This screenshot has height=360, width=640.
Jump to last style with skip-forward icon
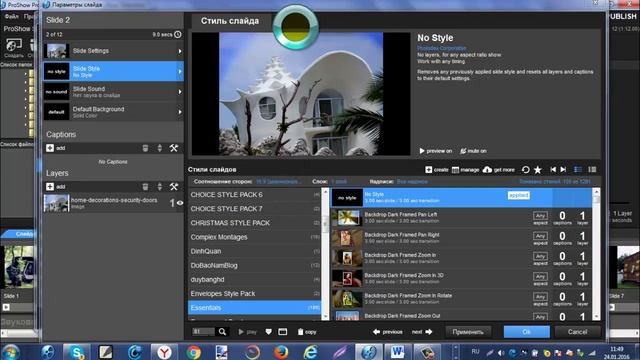pyautogui.click(x=563, y=170)
